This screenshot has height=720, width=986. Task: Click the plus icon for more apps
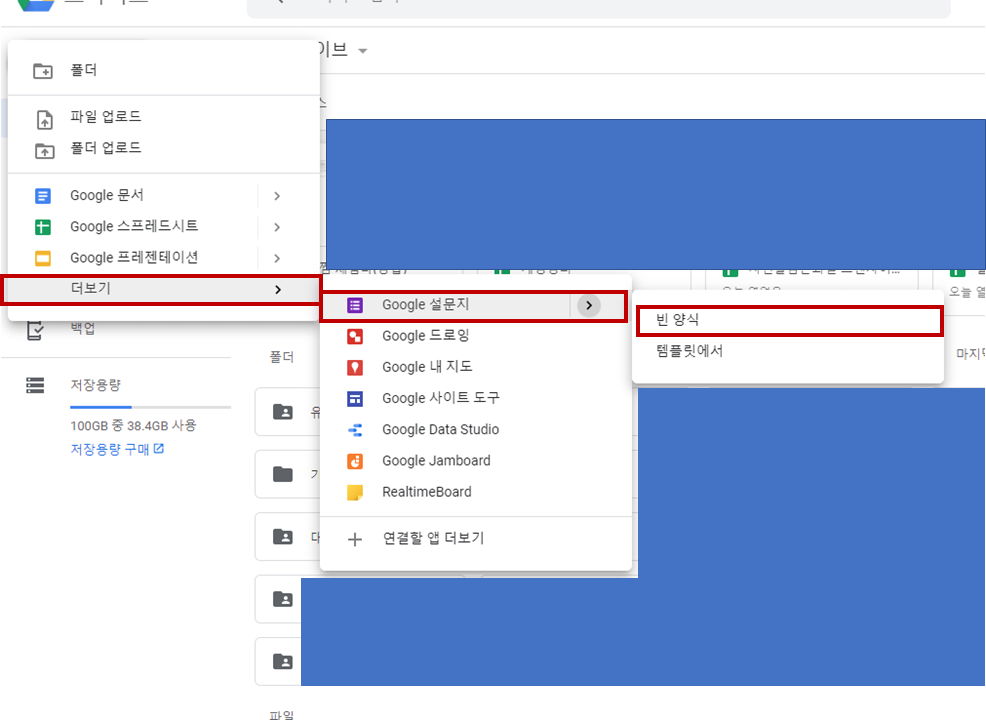pos(355,540)
